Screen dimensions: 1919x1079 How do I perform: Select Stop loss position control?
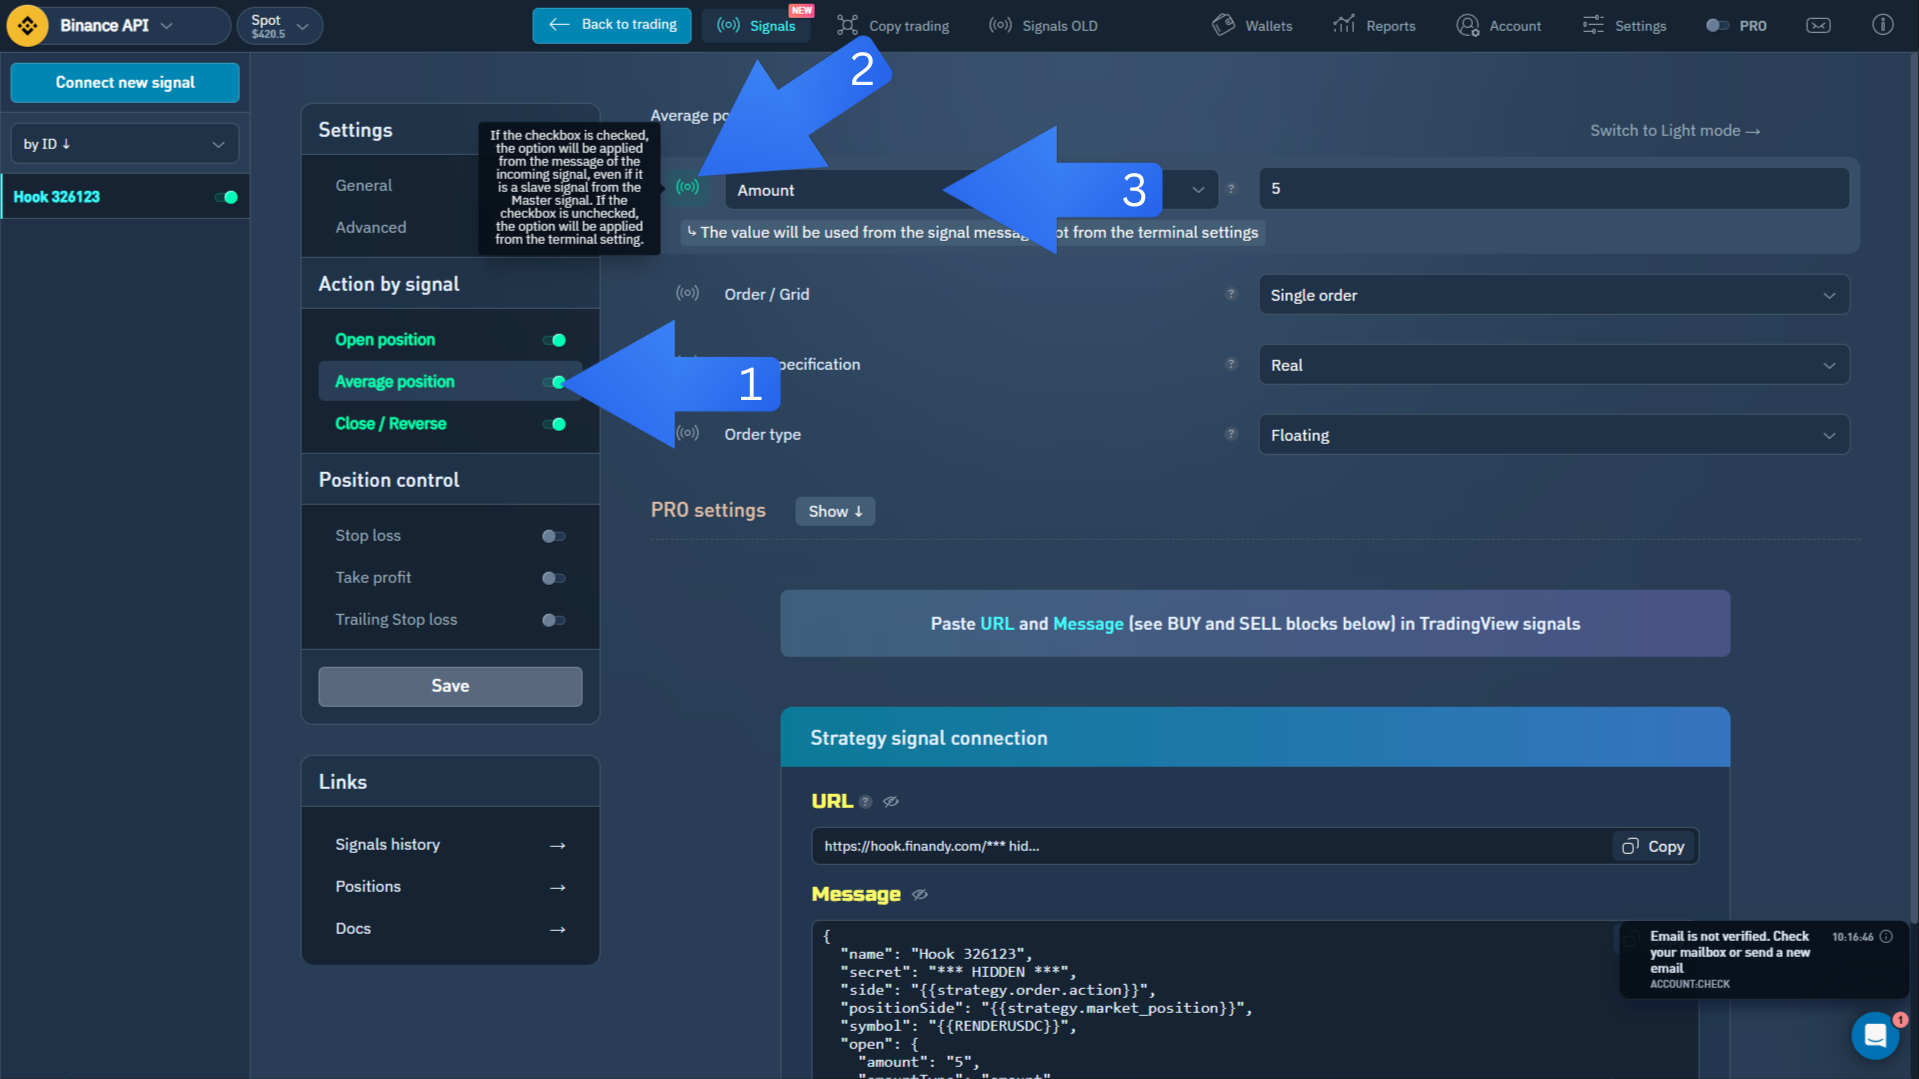[368, 536]
